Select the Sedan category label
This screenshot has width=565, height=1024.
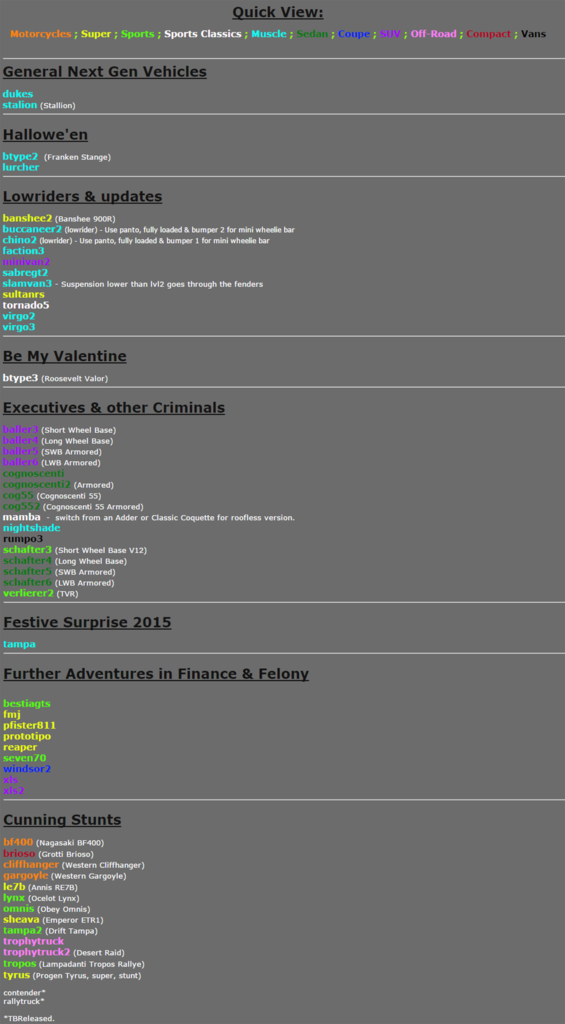(312, 34)
